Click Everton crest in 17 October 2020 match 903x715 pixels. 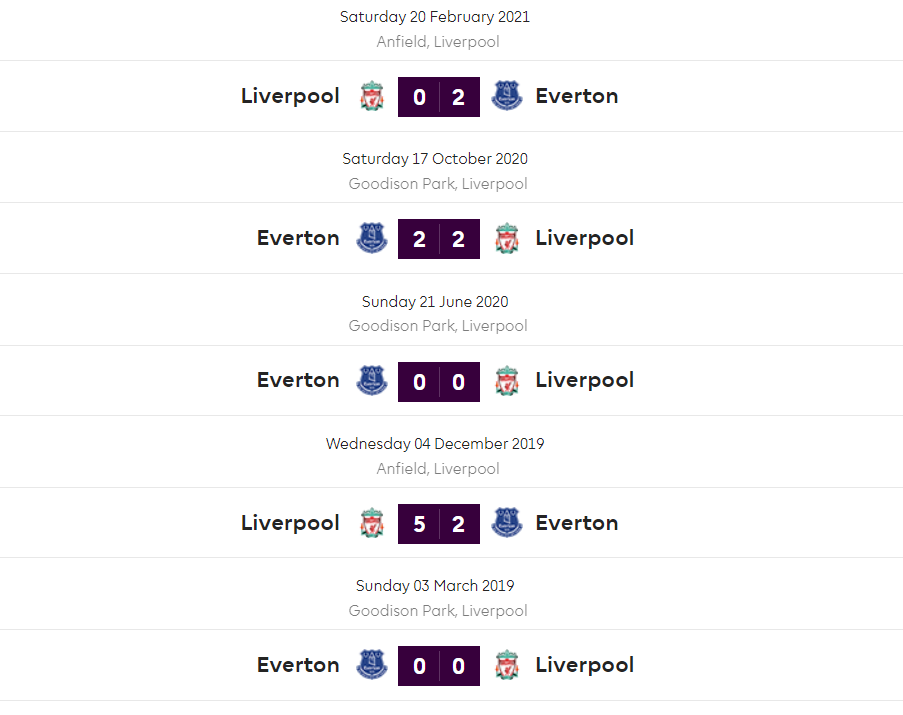372,238
